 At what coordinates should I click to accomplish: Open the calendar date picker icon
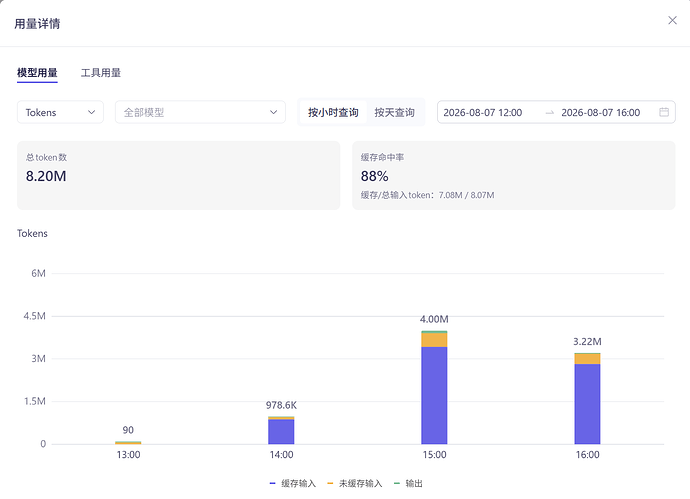(x=664, y=112)
